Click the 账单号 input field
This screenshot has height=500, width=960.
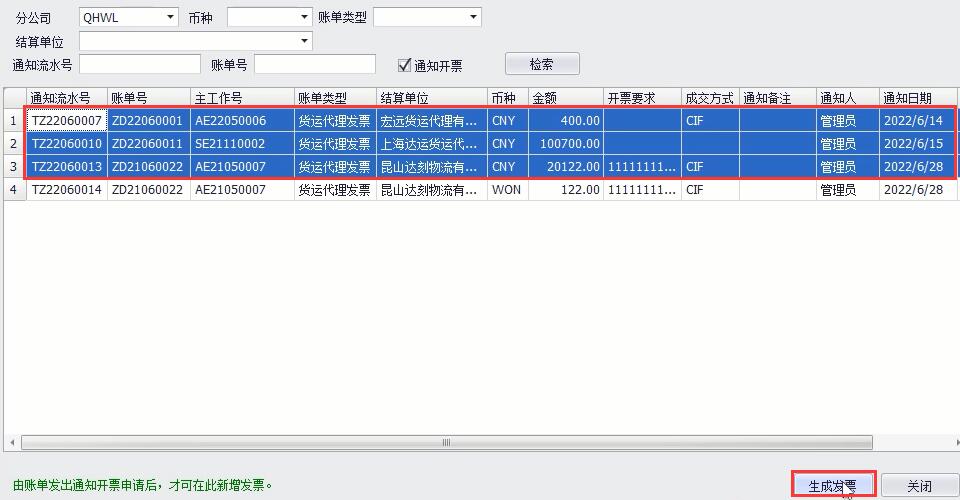coord(315,65)
